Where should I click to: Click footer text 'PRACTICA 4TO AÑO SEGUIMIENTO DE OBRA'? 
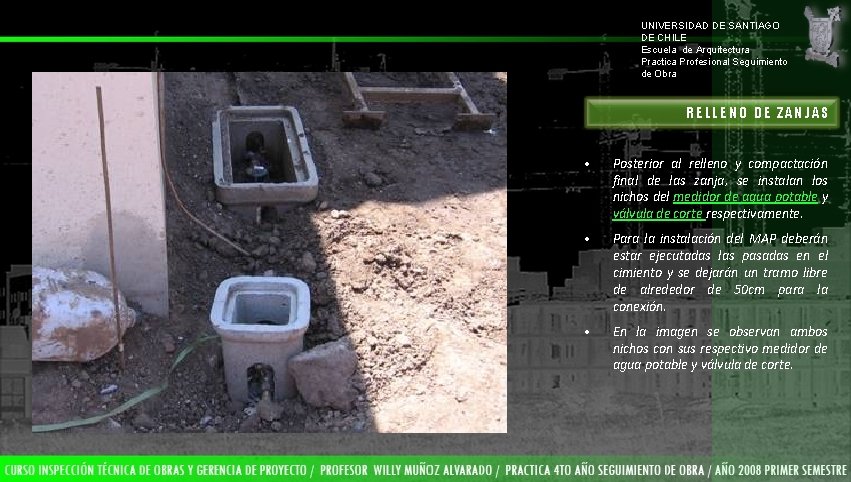[604, 470]
